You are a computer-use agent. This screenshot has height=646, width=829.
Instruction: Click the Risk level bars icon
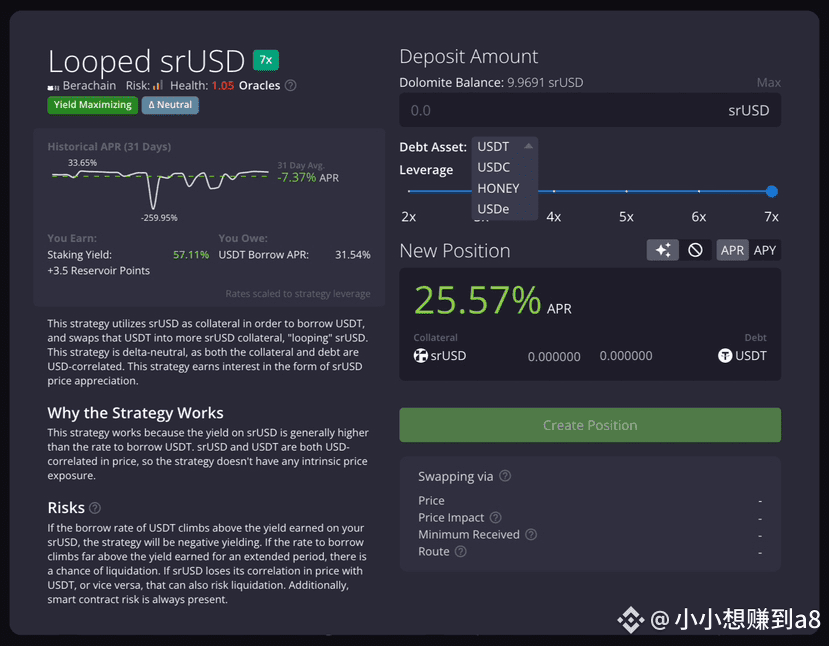[x=158, y=85]
